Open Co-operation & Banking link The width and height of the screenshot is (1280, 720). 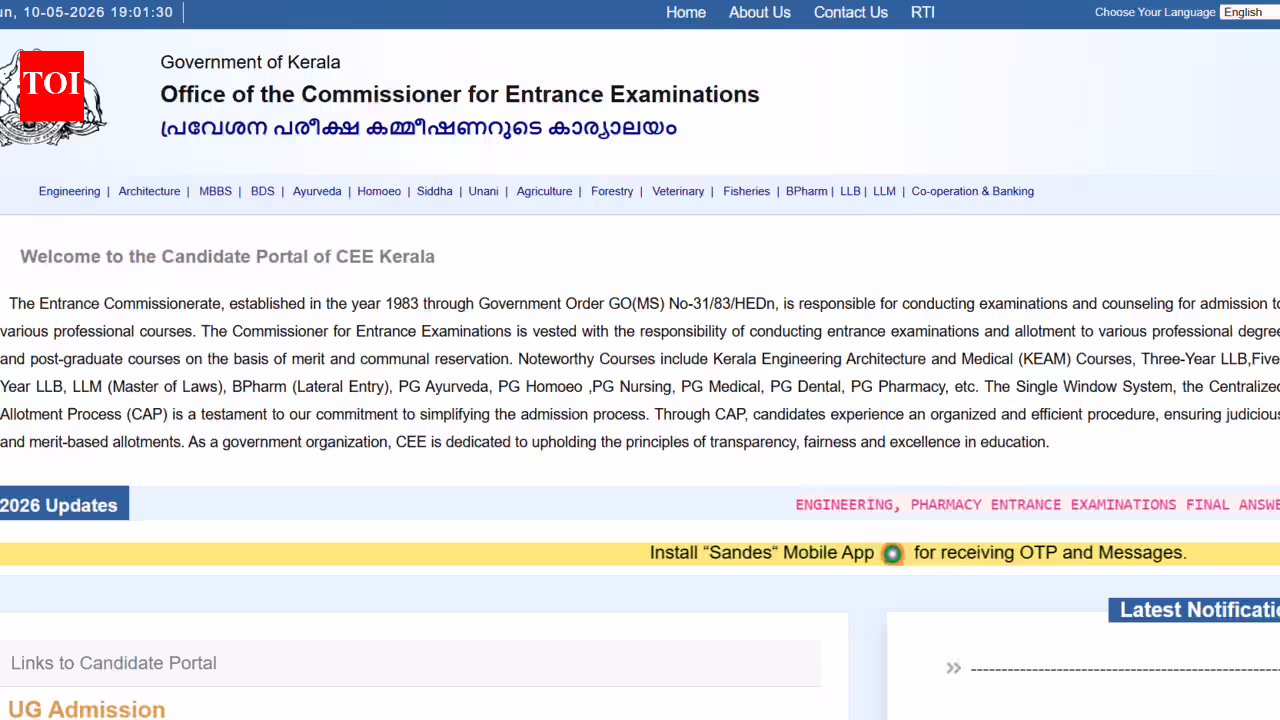click(972, 191)
